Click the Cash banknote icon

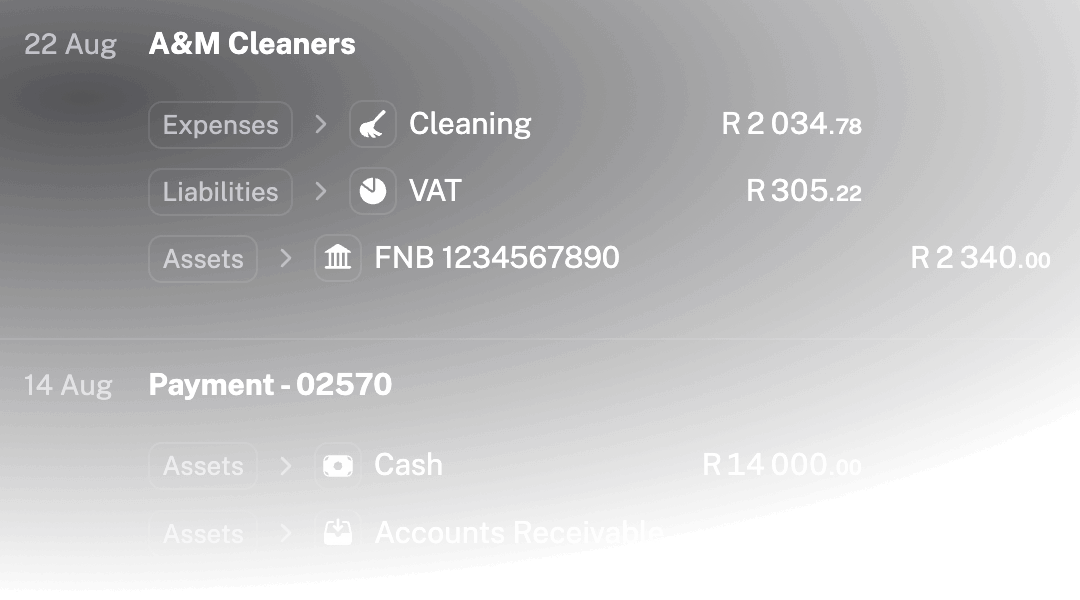click(337, 465)
